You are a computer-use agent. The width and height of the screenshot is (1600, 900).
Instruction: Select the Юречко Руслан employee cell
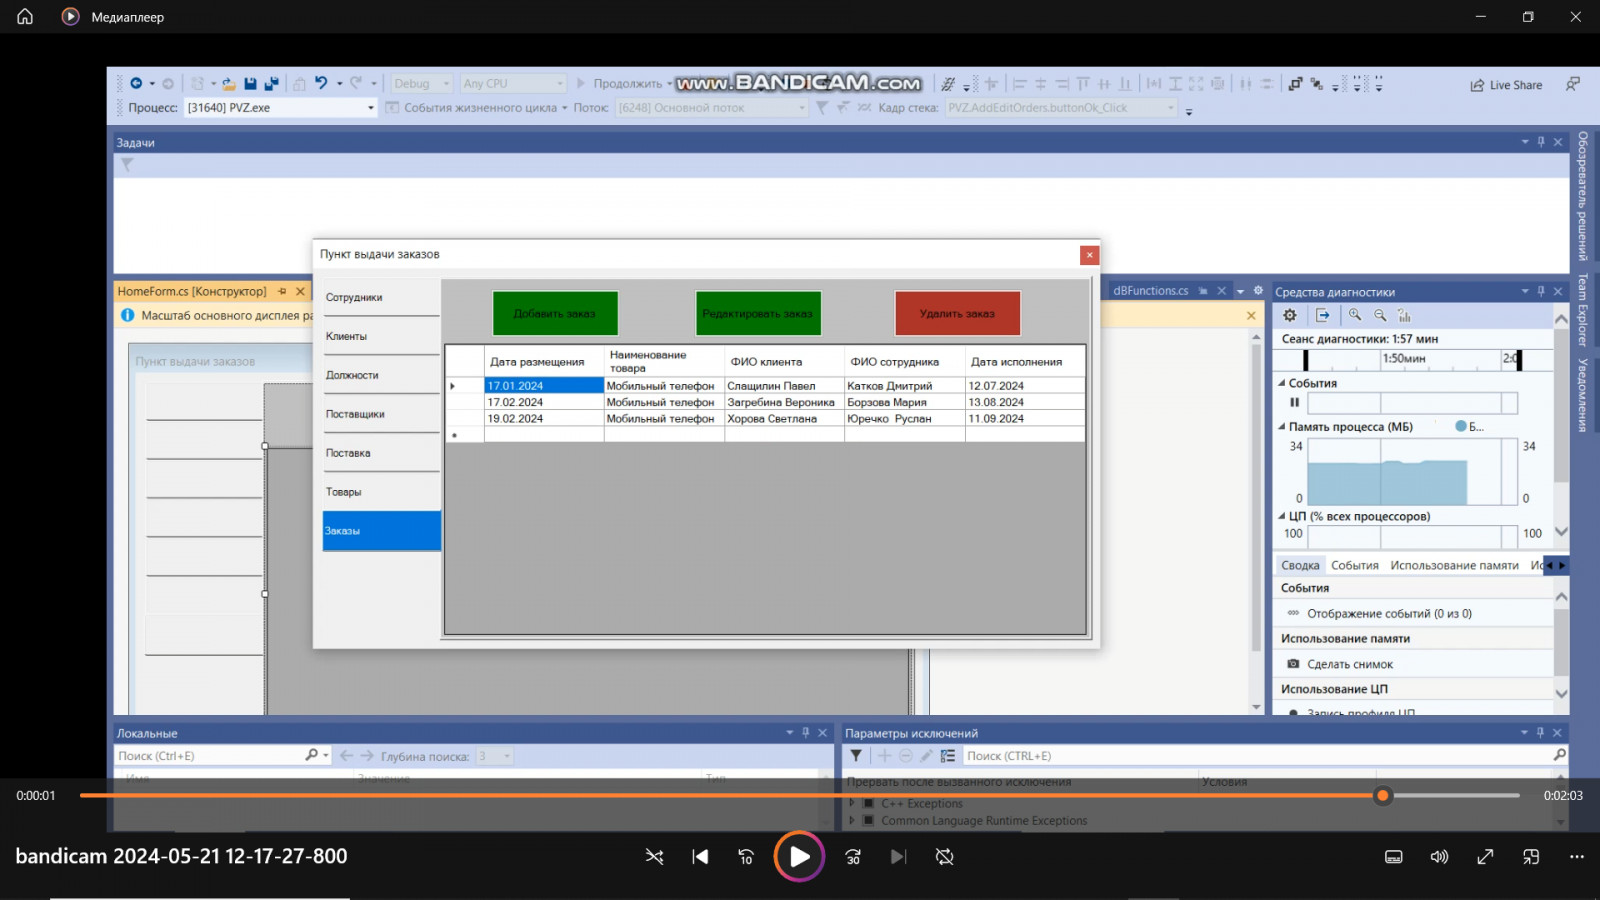(x=904, y=419)
